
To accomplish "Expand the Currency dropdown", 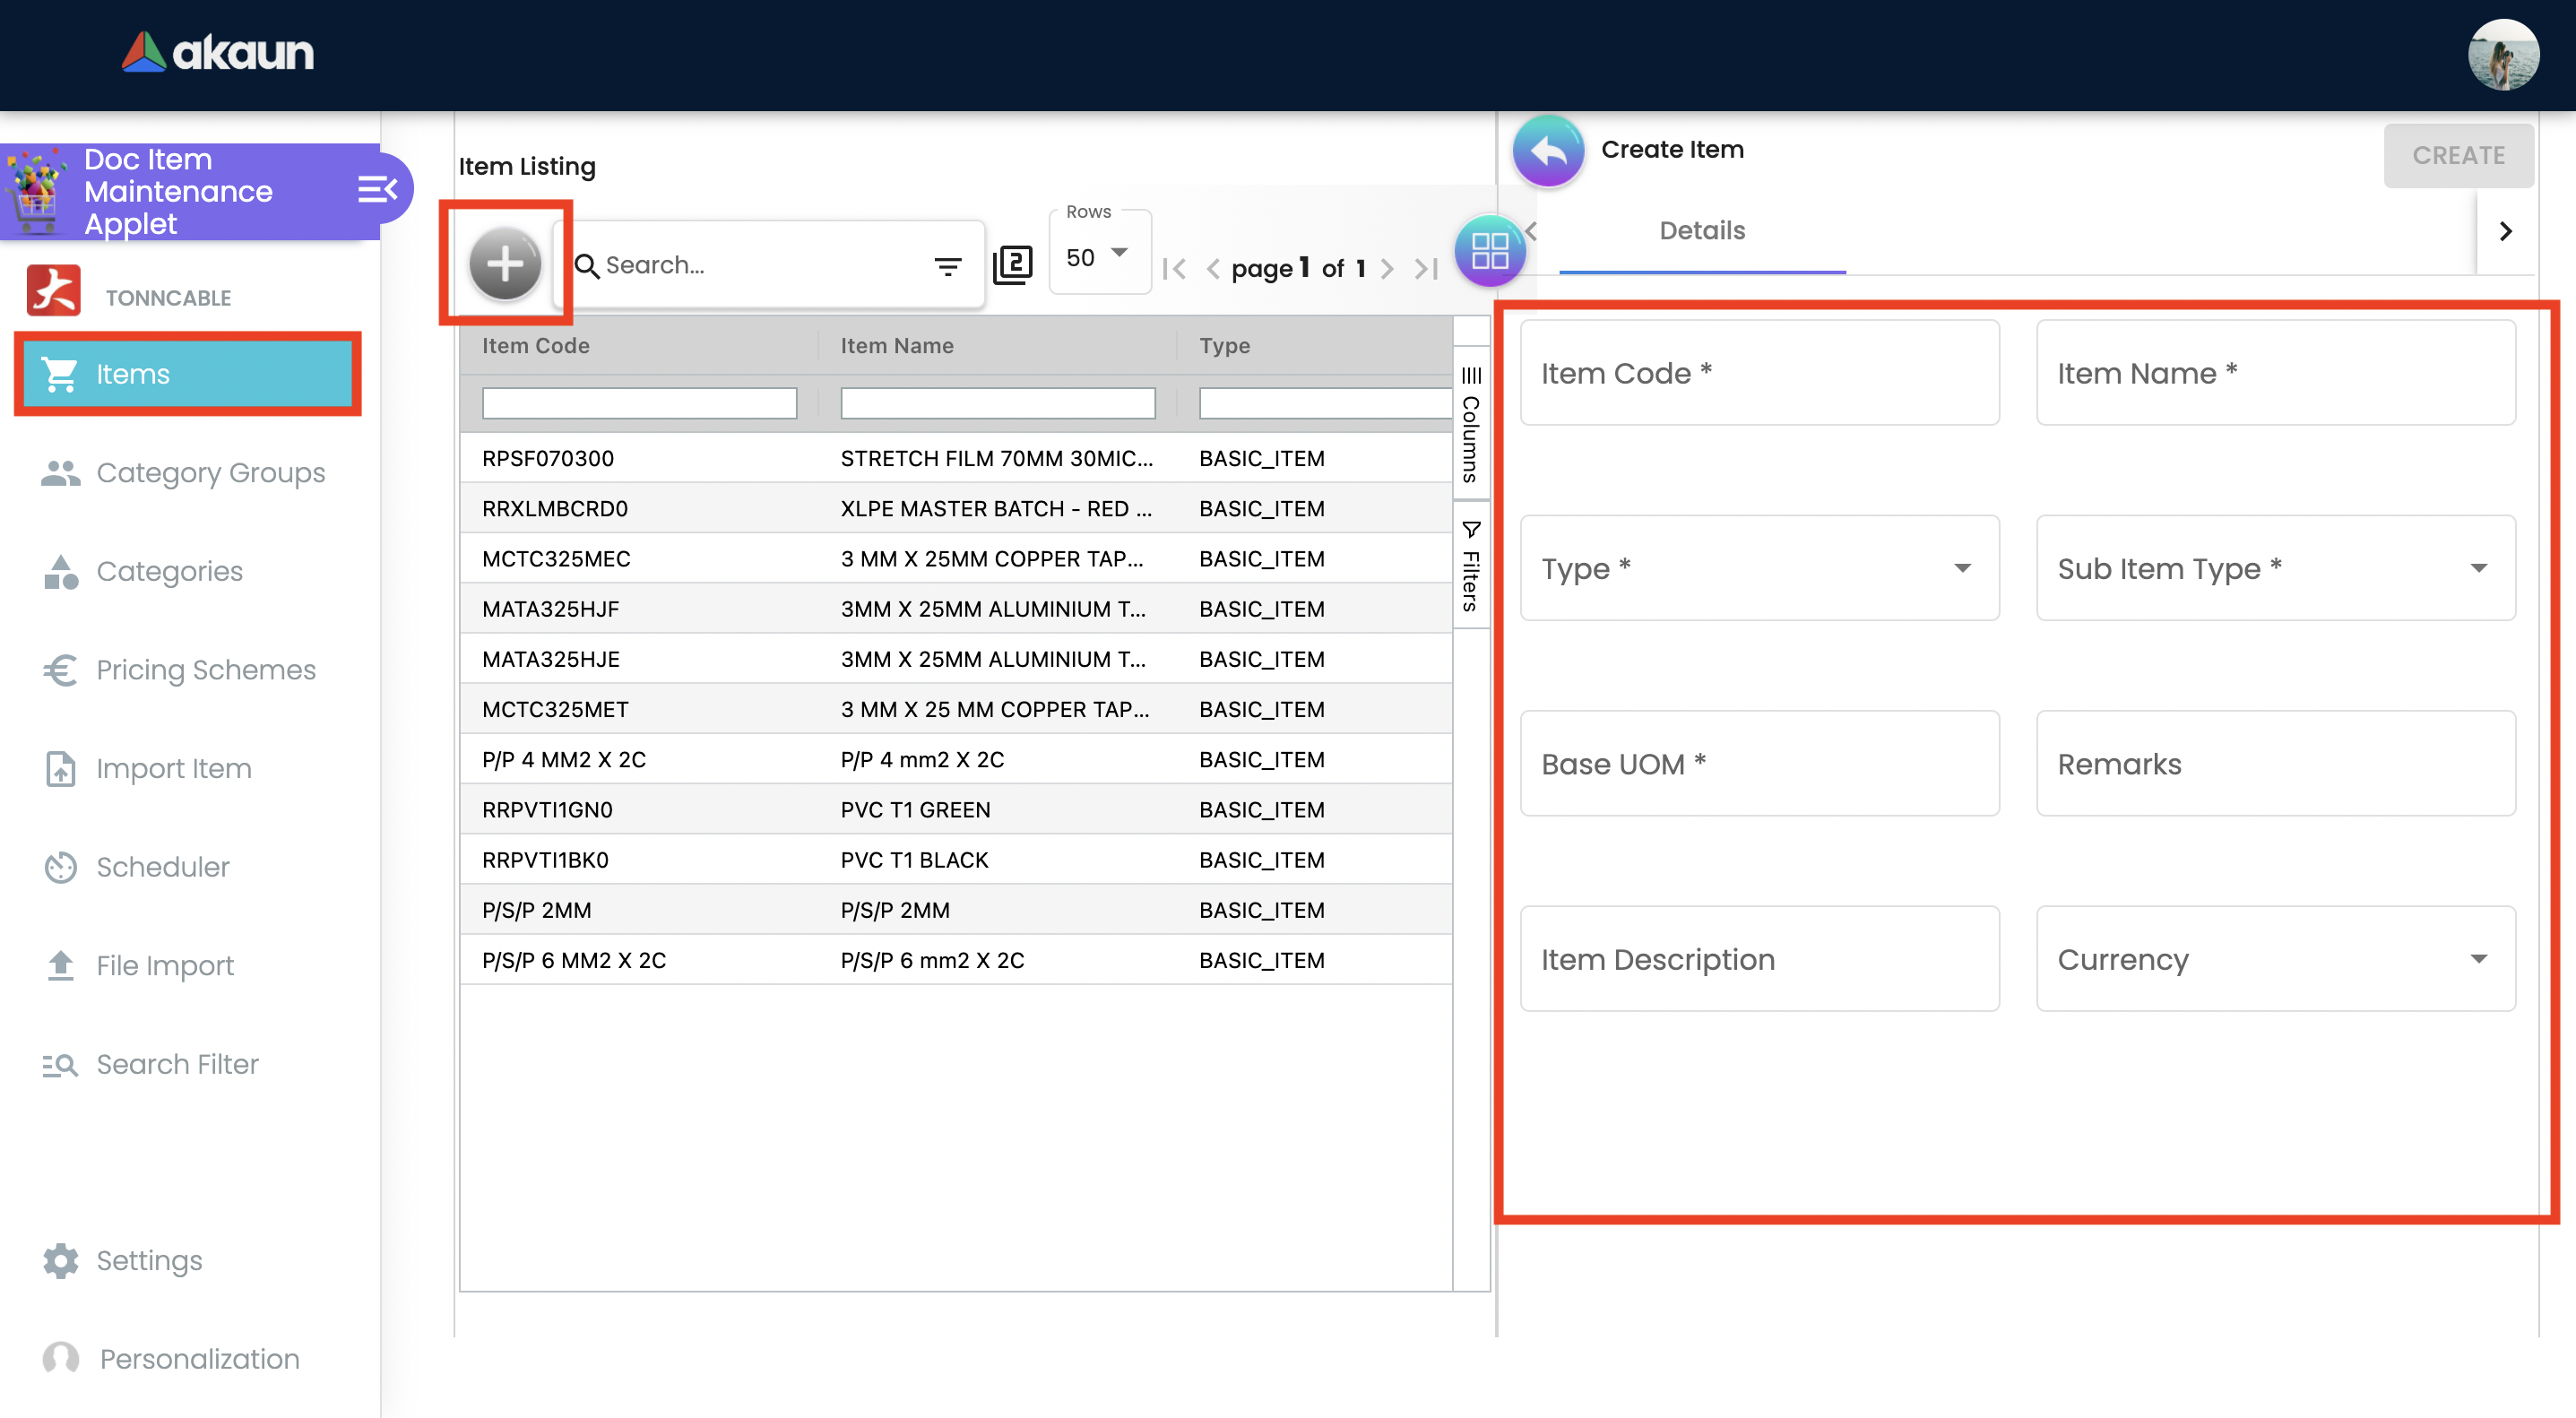I will [2275, 959].
